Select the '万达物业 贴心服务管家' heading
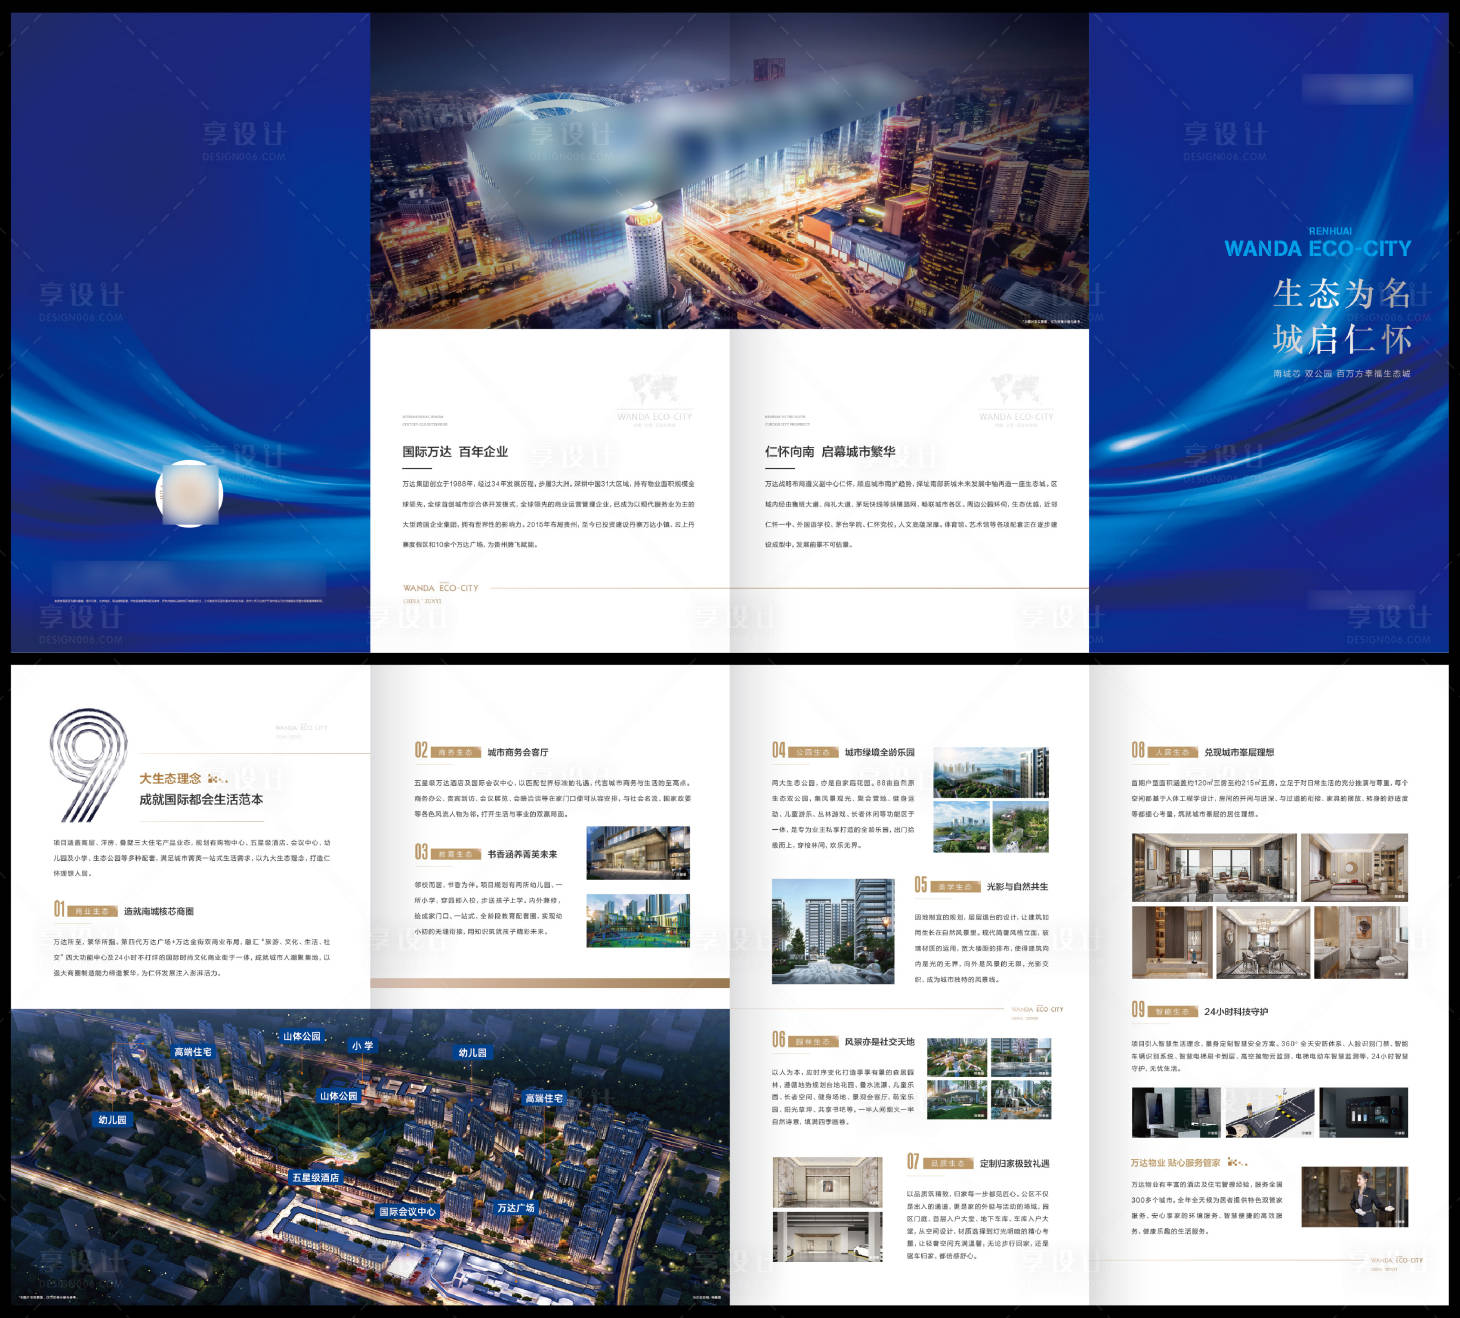The height and width of the screenshot is (1318, 1460). pos(1175,1163)
